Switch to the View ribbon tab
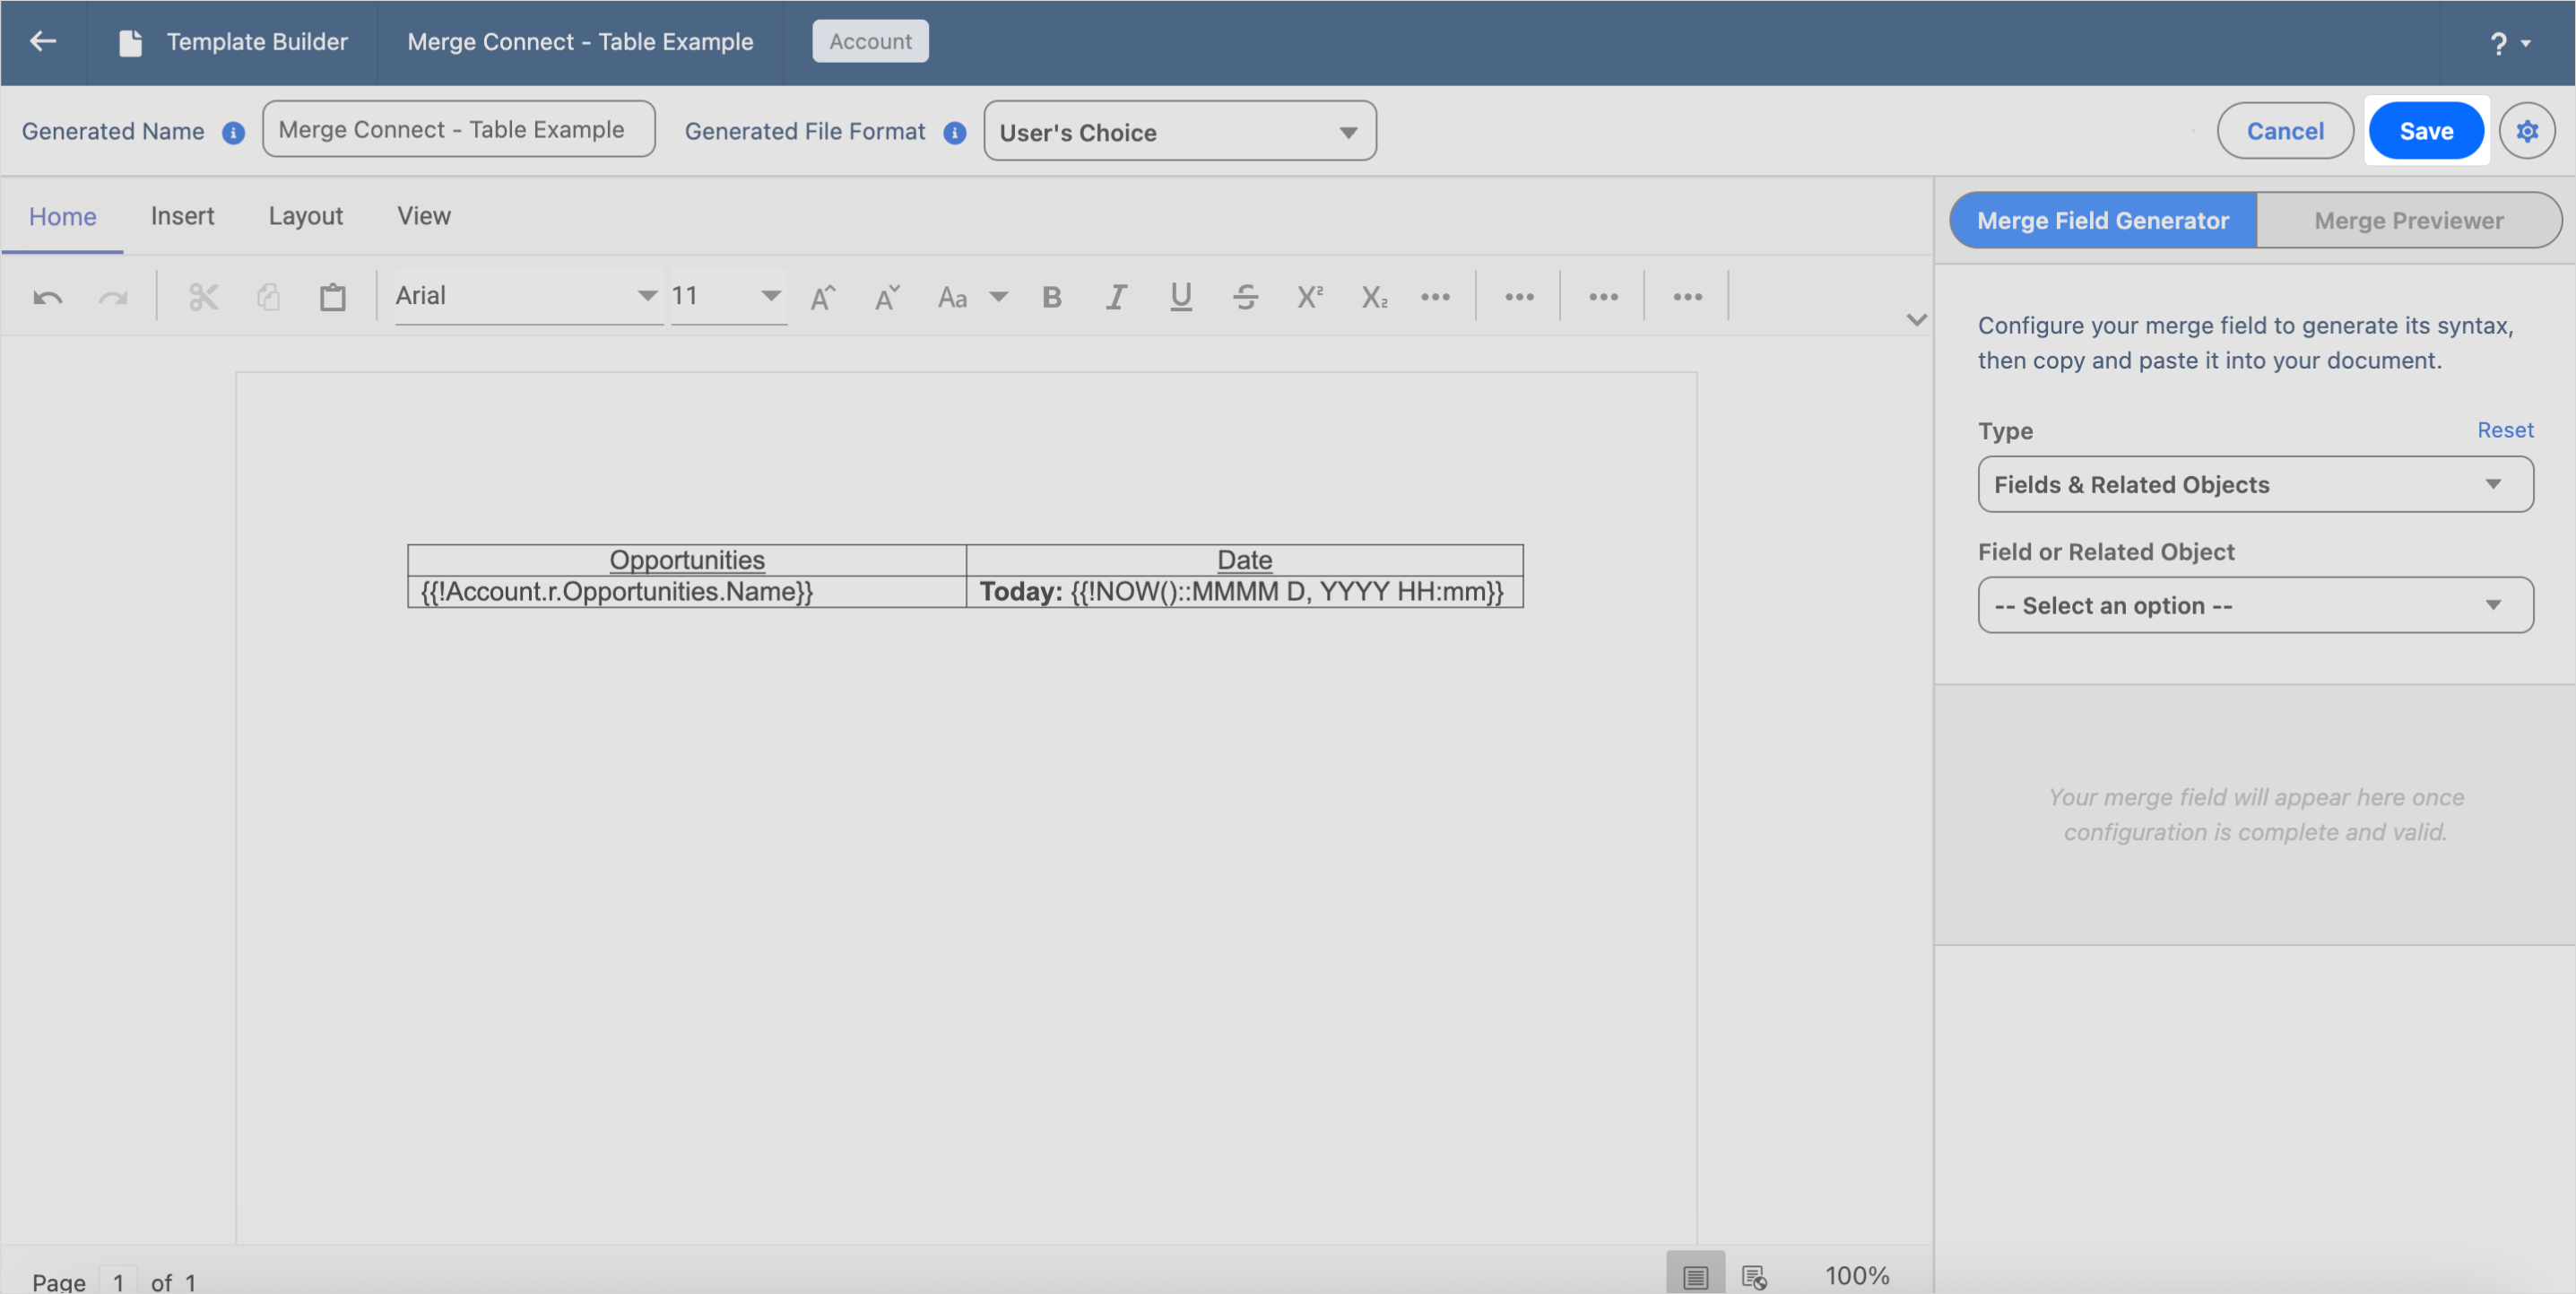The height and width of the screenshot is (1294, 2576). point(424,216)
